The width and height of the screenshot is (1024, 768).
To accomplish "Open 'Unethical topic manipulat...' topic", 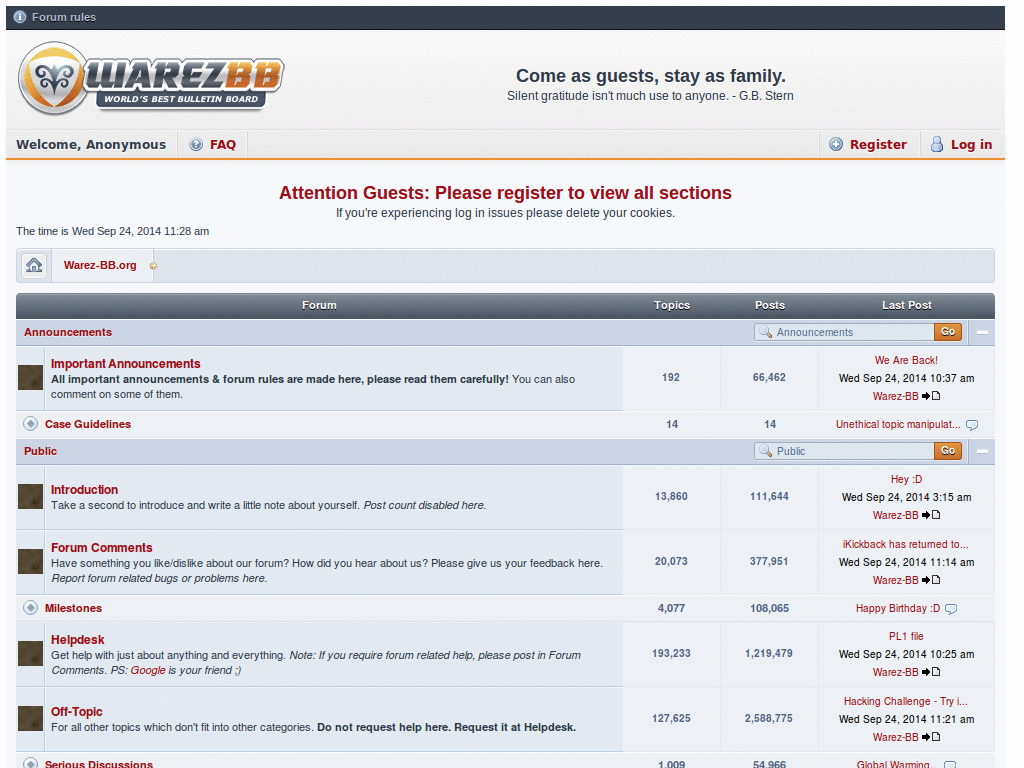I will click(x=898, y=424).
